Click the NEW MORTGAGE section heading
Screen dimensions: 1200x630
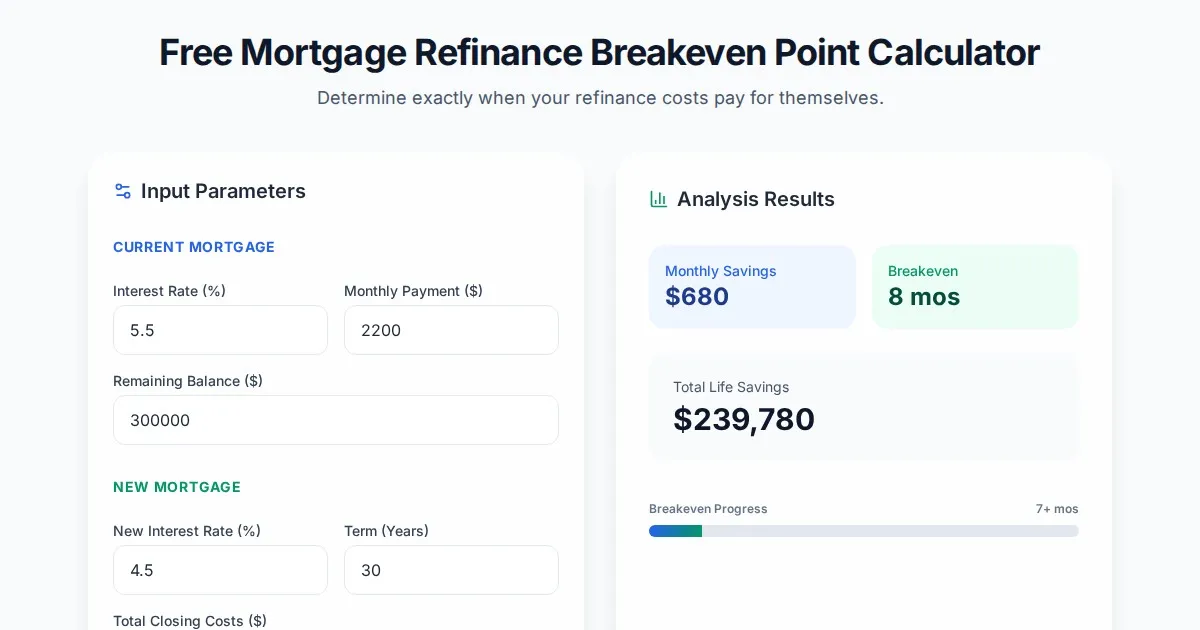coord(177,487)
